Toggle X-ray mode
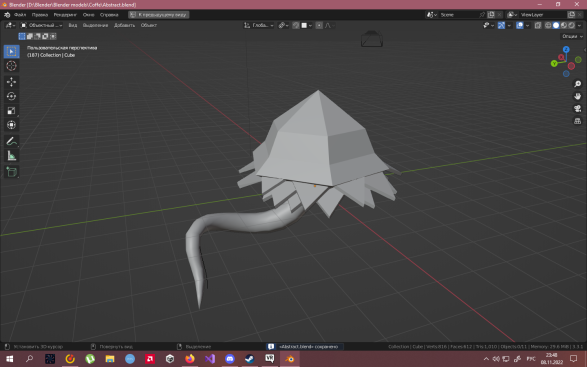This screenshot has width=587, height=367. point(538,25)
